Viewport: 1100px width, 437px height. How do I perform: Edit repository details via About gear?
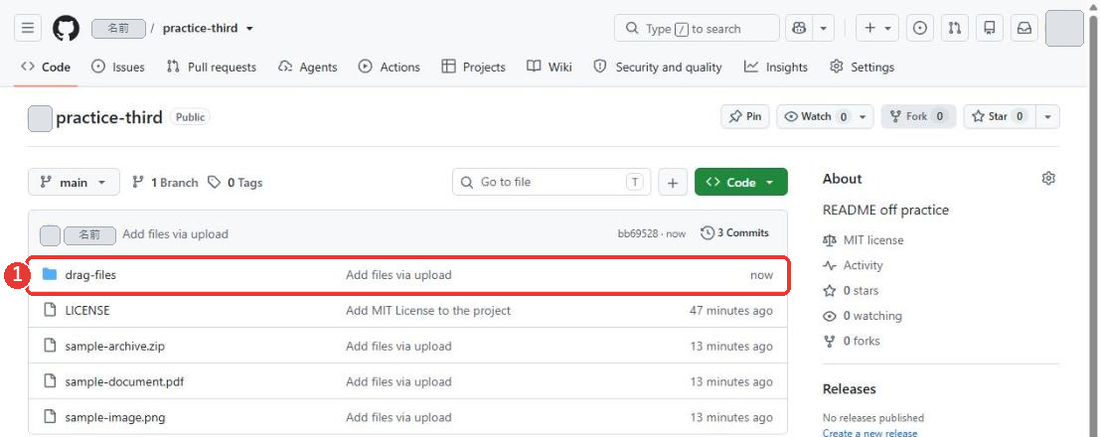1048,178
